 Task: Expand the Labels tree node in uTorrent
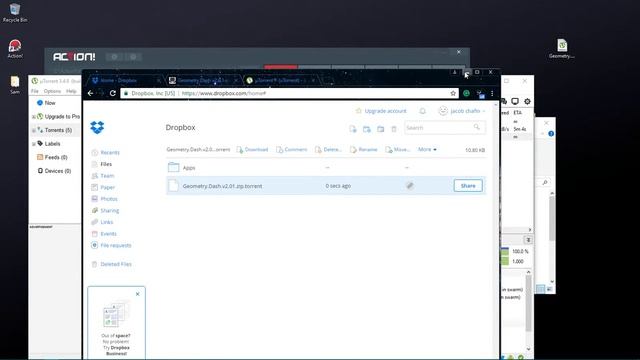(33, 144)
